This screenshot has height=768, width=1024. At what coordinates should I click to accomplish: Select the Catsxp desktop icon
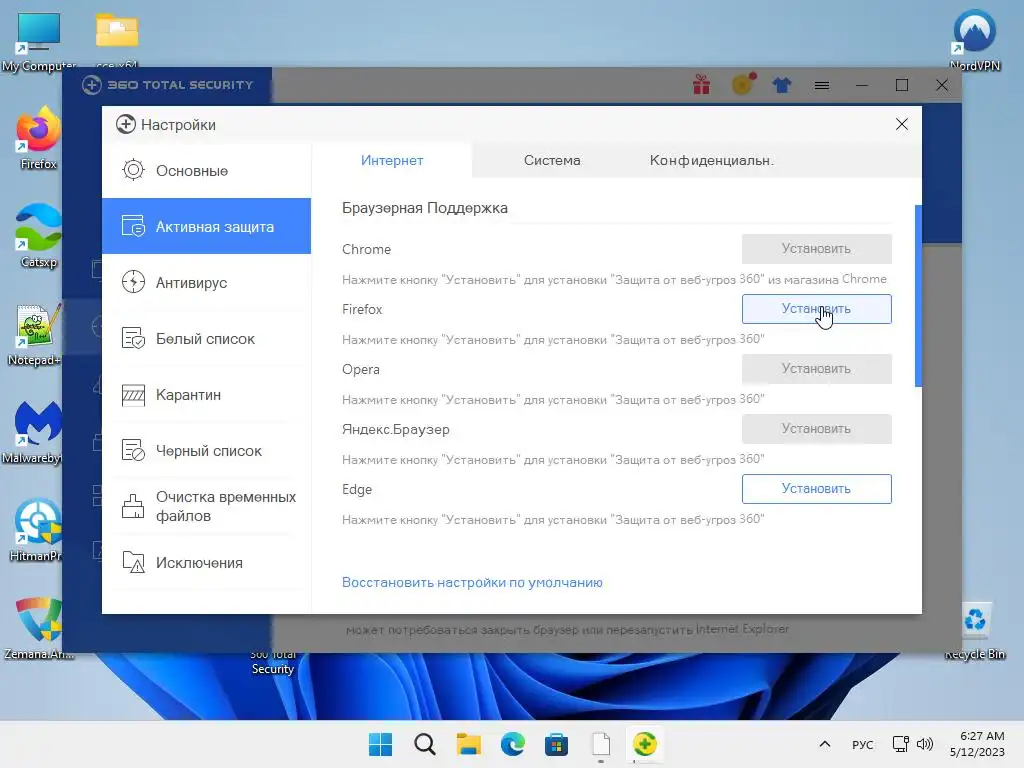click(38, 236)
